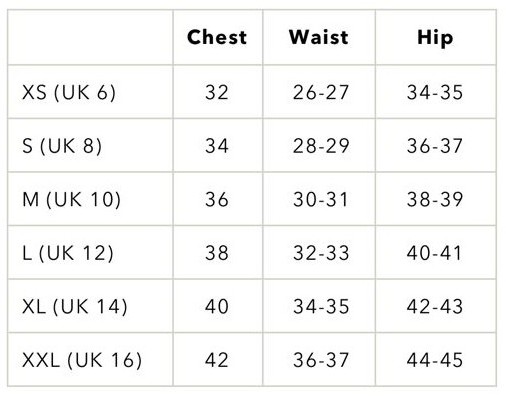This screenshot has height=396, width=506.
Task: Select the L (UK 12) row label
Action: click(68, 253)
